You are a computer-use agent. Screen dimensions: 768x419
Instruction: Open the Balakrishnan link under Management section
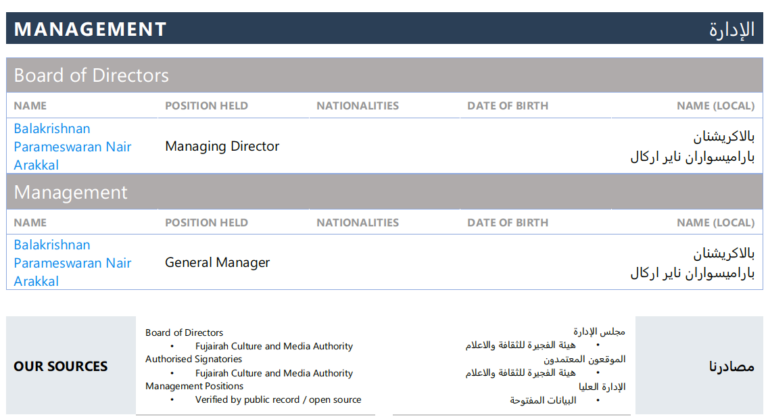[x=72, y=262]
